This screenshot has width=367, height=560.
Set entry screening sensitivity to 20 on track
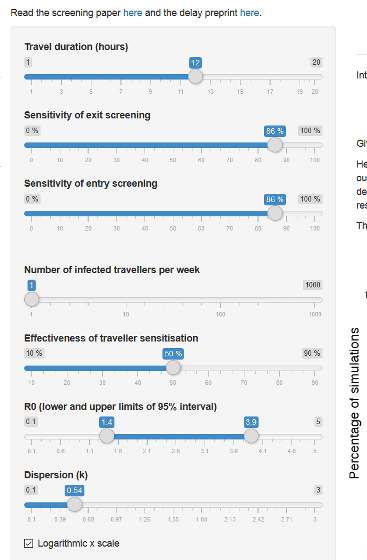[88, 214]
